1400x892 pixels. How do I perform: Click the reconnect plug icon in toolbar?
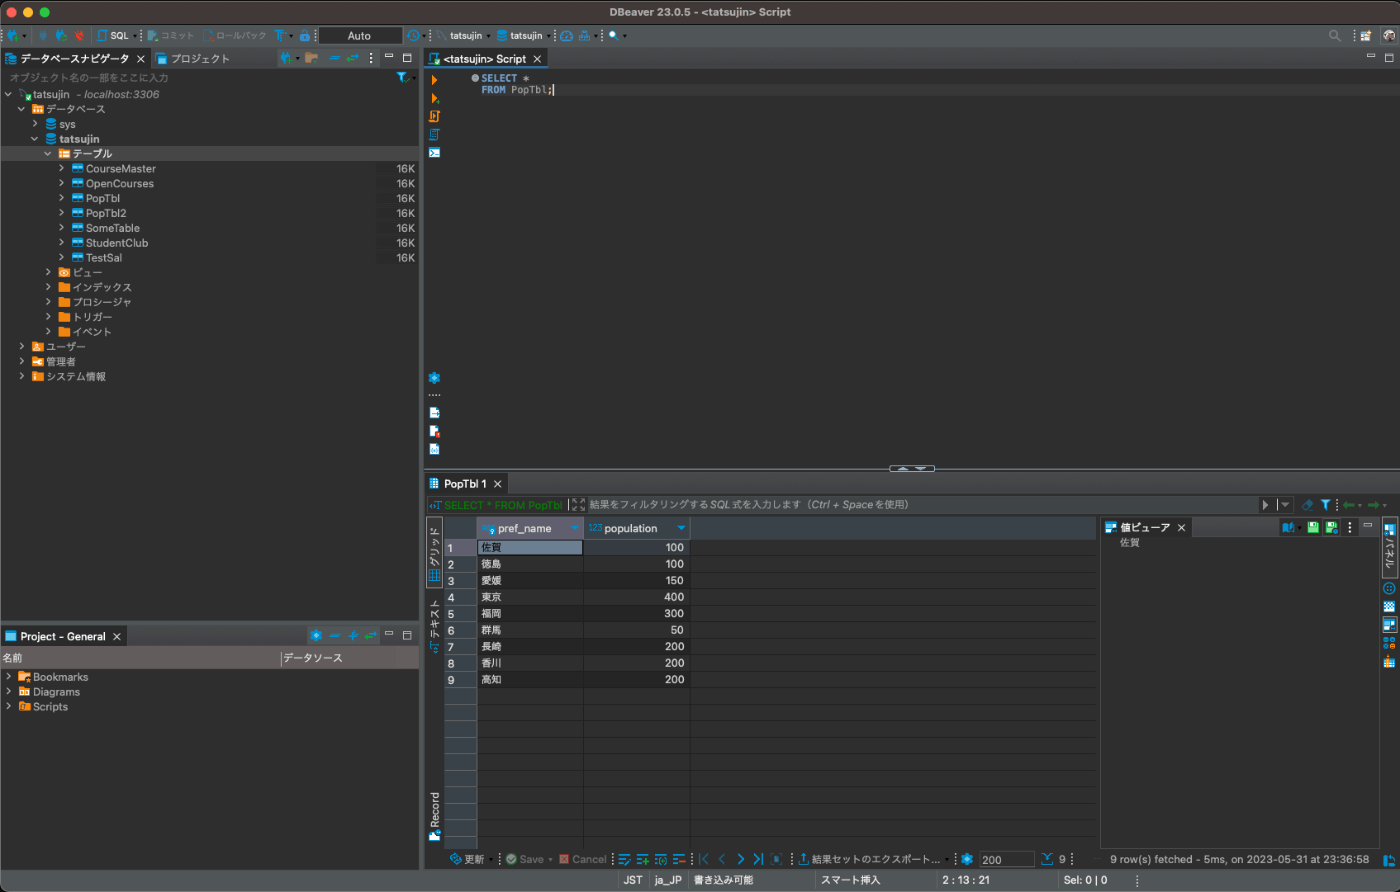60,35
